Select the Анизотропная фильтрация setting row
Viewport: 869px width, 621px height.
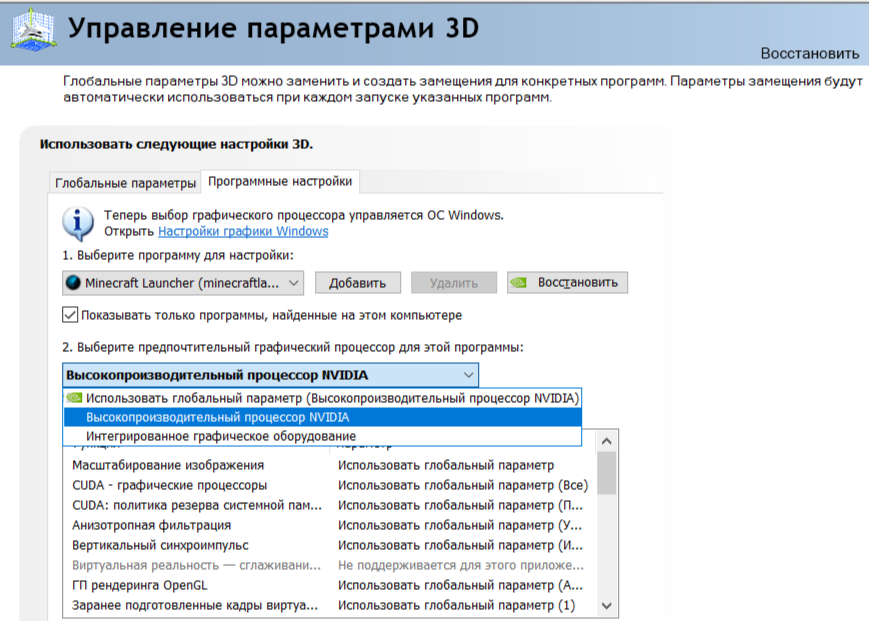point(151,525)
